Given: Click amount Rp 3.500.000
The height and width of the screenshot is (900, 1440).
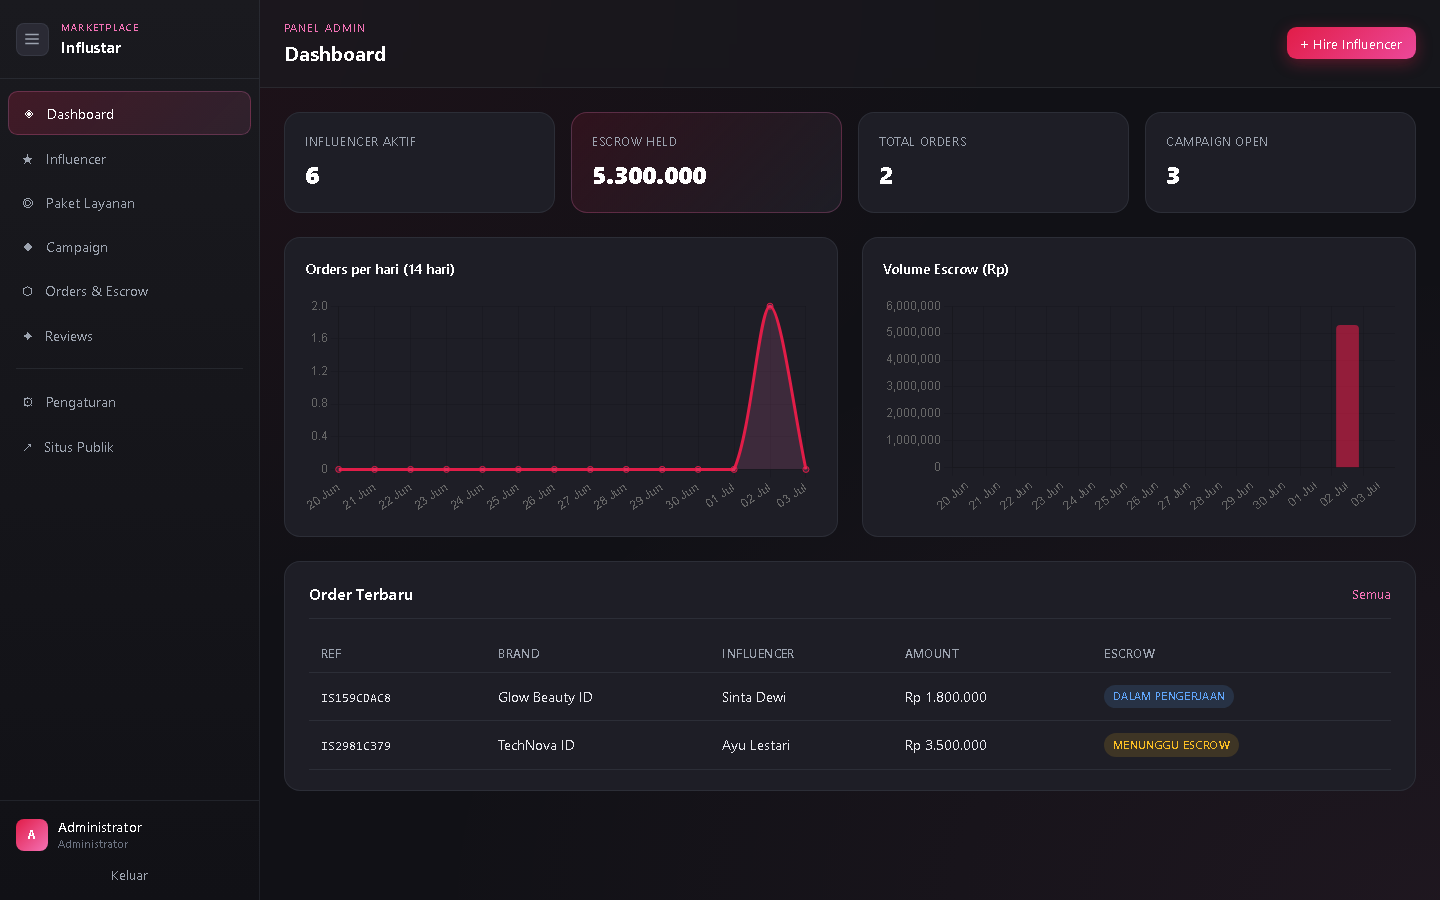Looking at the screenshot, I should (946, 745).
